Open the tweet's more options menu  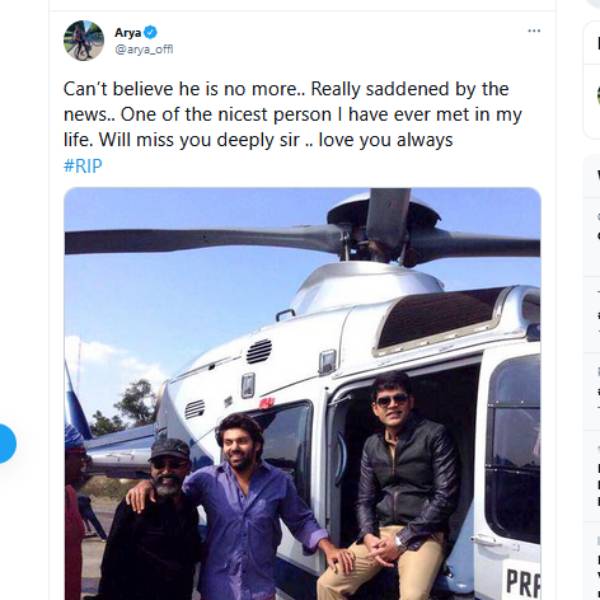[x=534, y=31]
